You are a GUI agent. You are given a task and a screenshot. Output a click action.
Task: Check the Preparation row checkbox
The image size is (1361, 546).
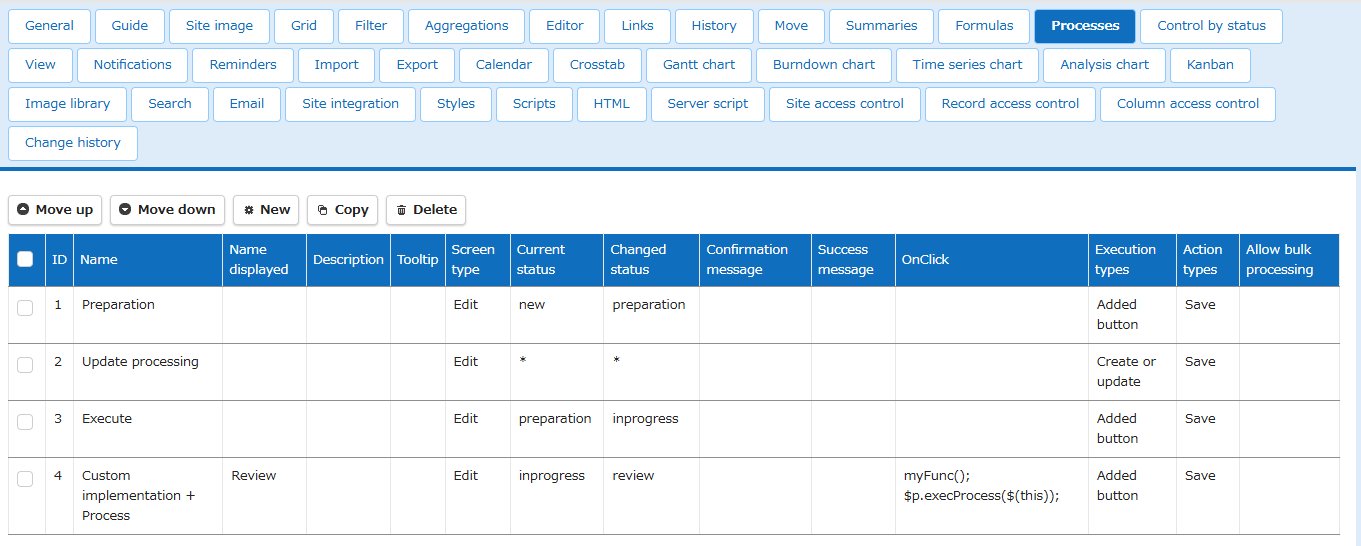[26, 308]
